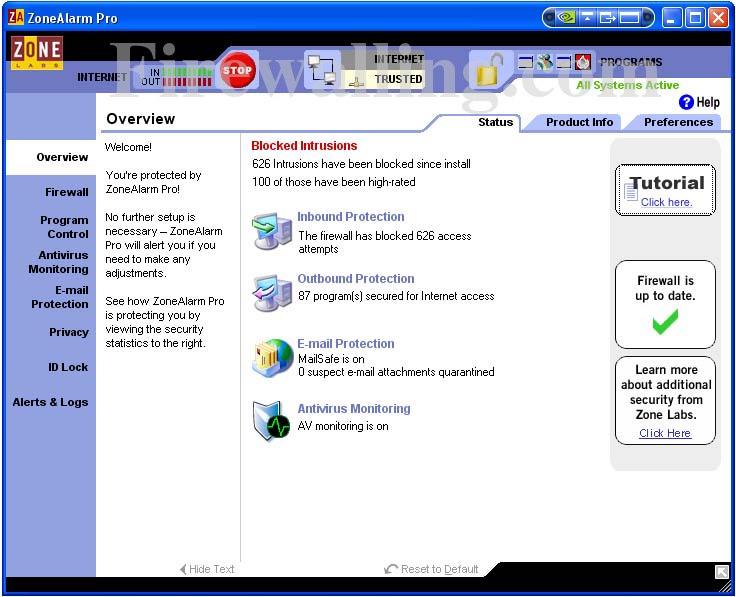Click the Zone Labs logo

coord(37,52)
